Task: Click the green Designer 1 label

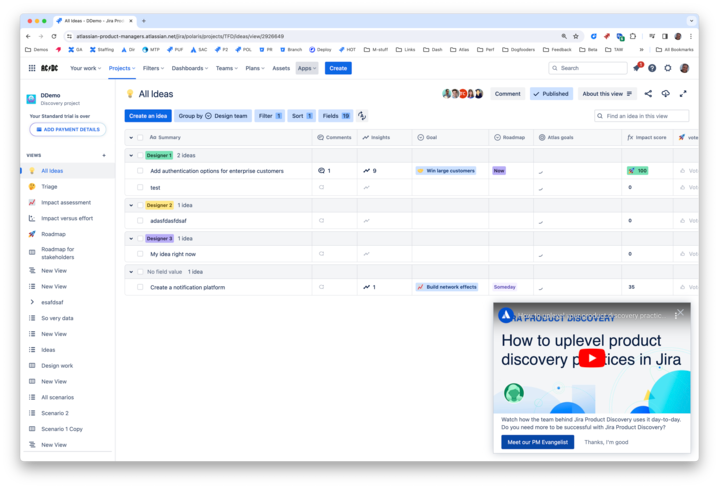Action: pos(159,155)
